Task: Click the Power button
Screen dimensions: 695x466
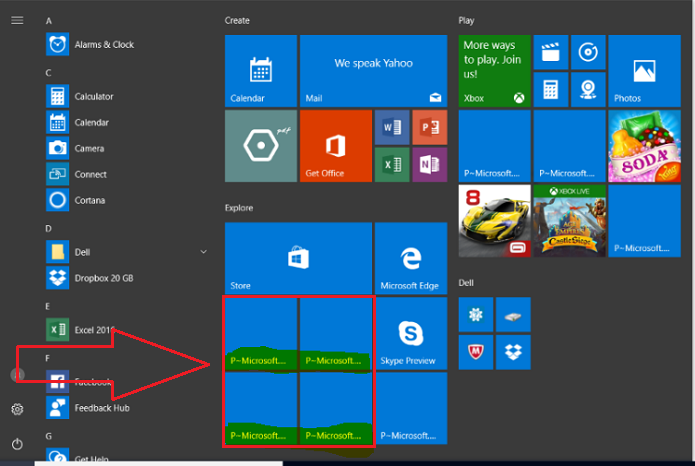Action: pyautogui.click(x=17, y=444)
